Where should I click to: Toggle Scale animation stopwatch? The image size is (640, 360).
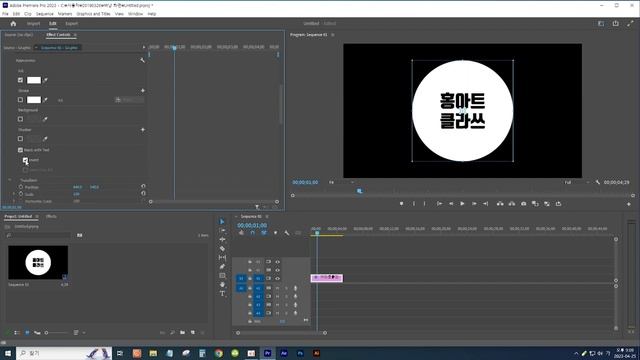pos(21,194)
